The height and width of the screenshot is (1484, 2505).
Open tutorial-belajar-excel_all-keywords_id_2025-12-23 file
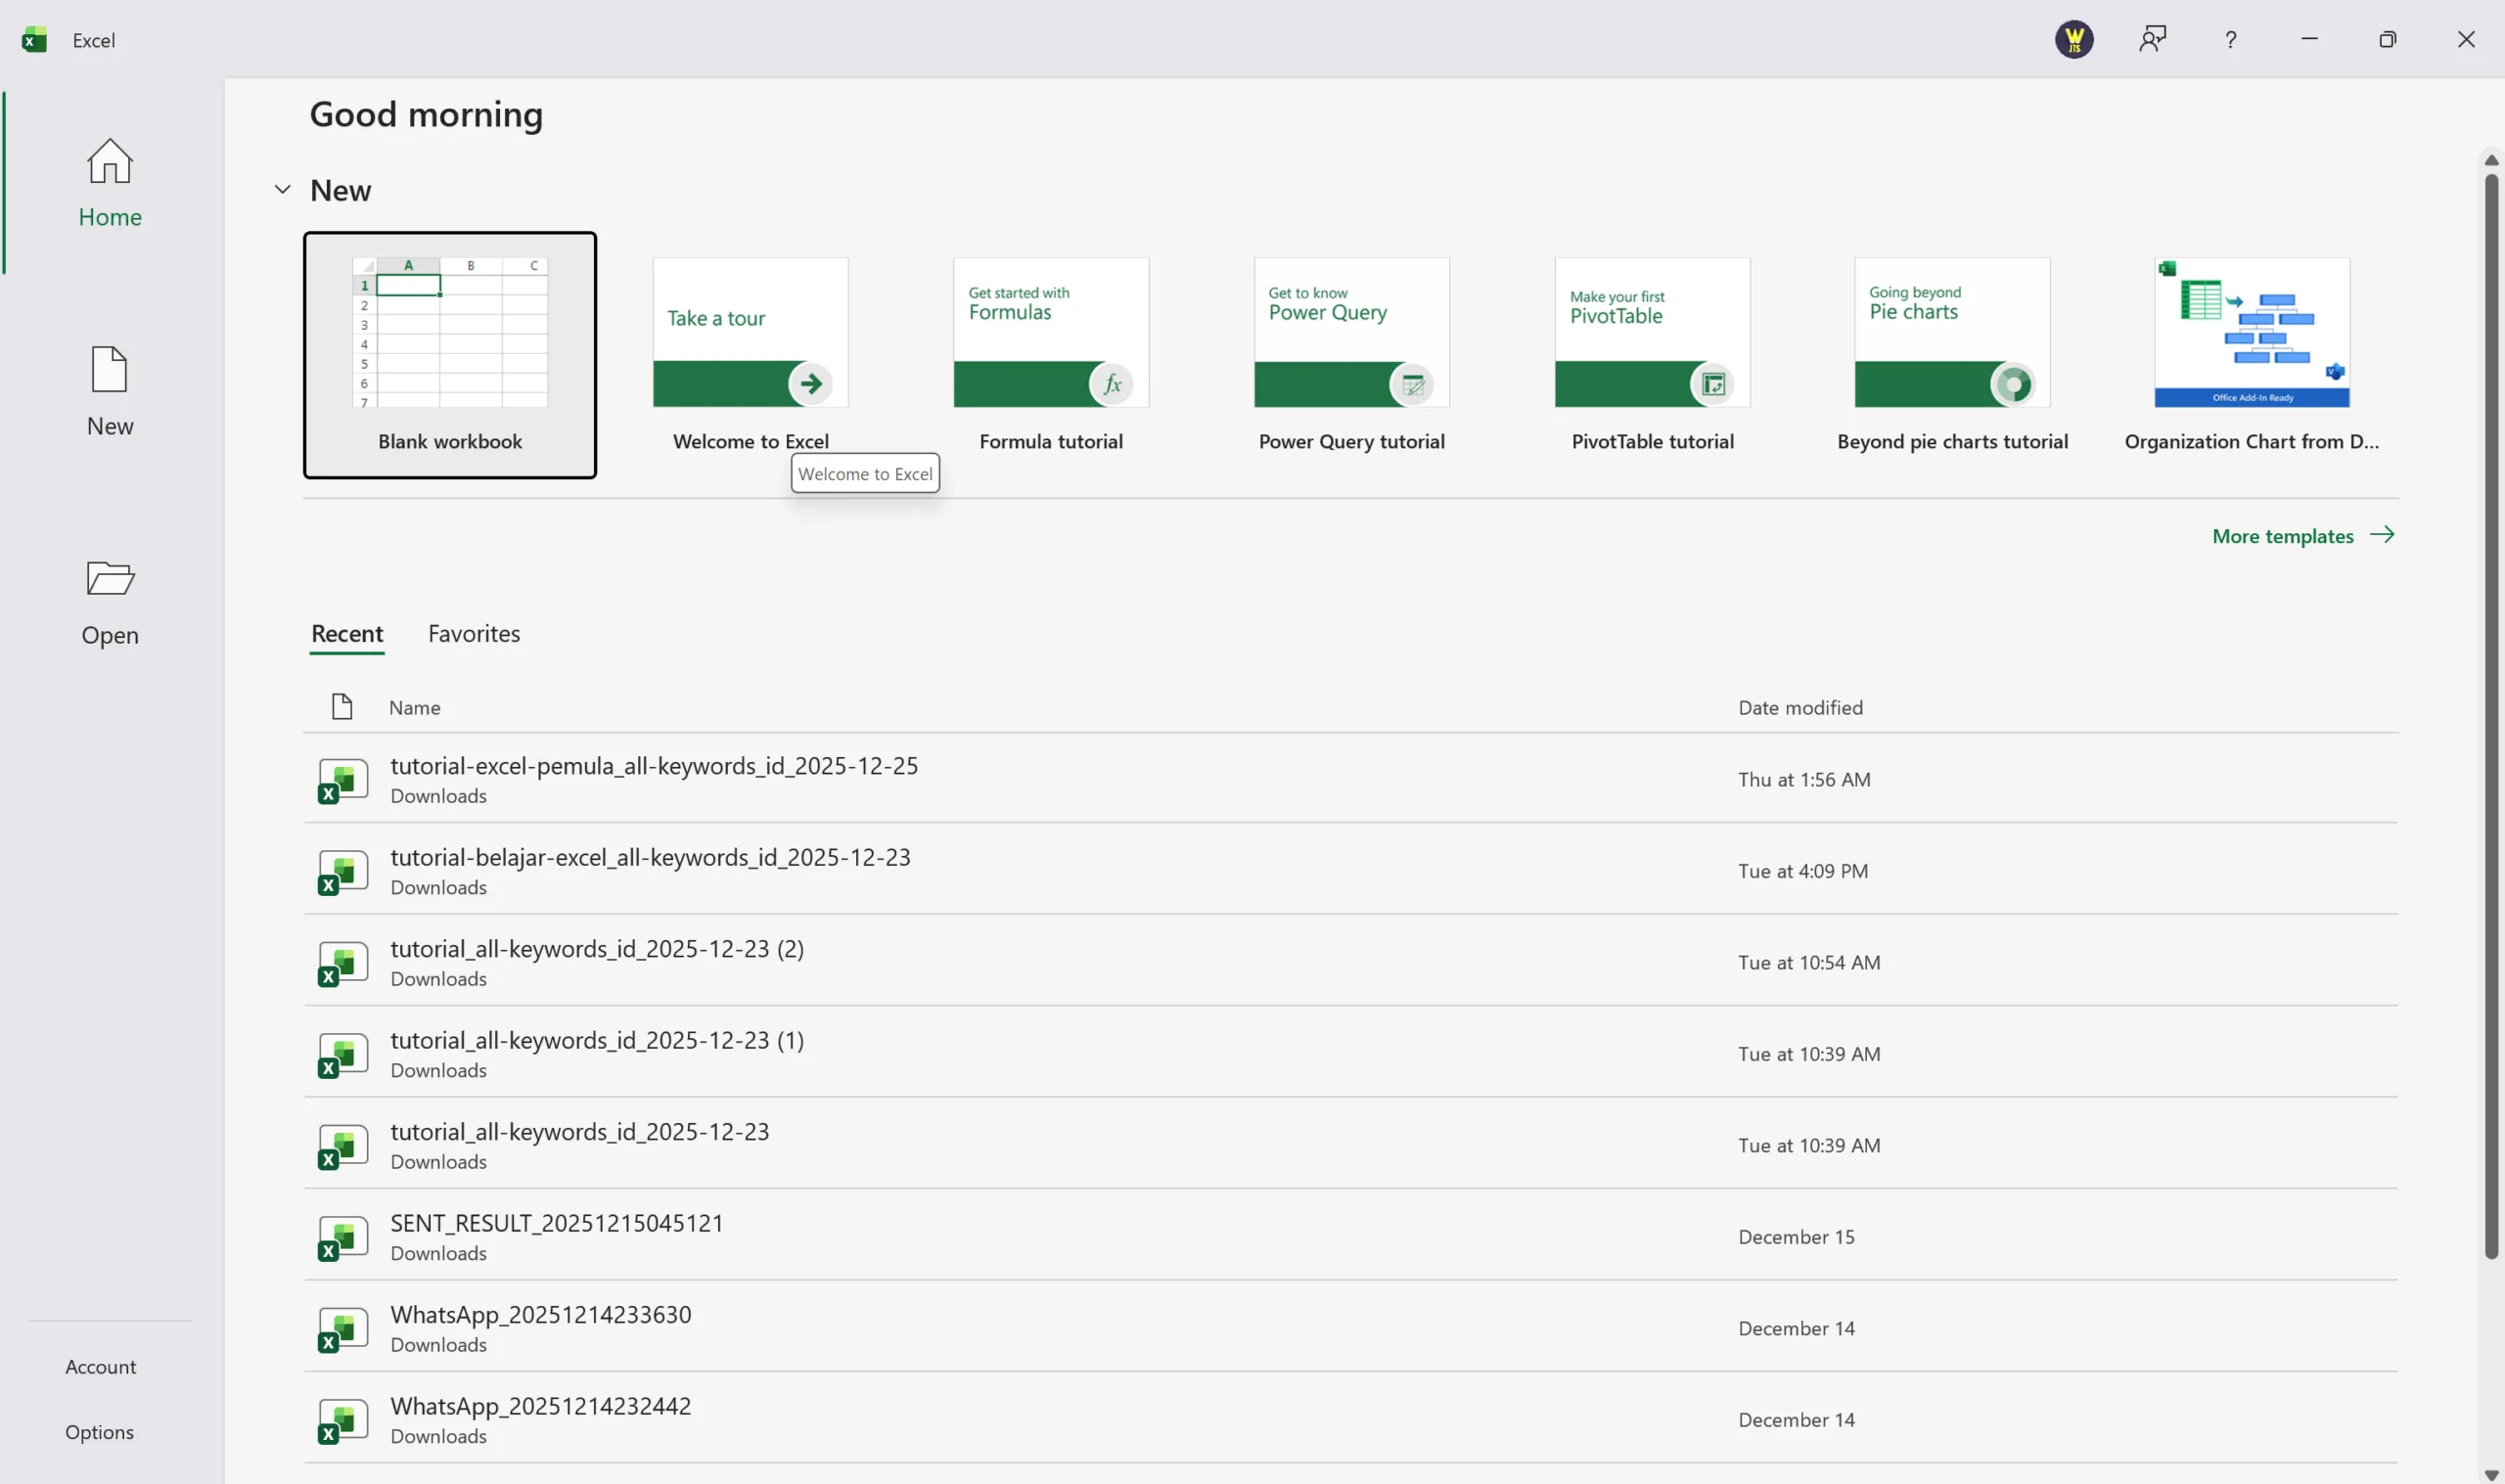click(x=650, y=857)
